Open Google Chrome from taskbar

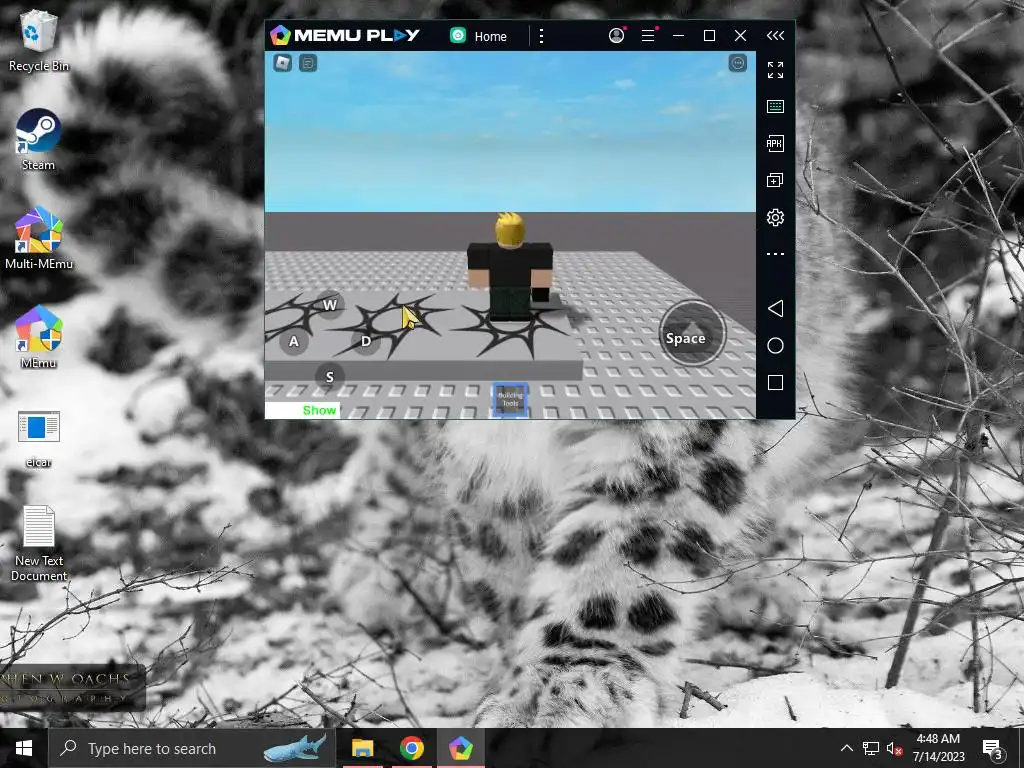tap(411, 748)
